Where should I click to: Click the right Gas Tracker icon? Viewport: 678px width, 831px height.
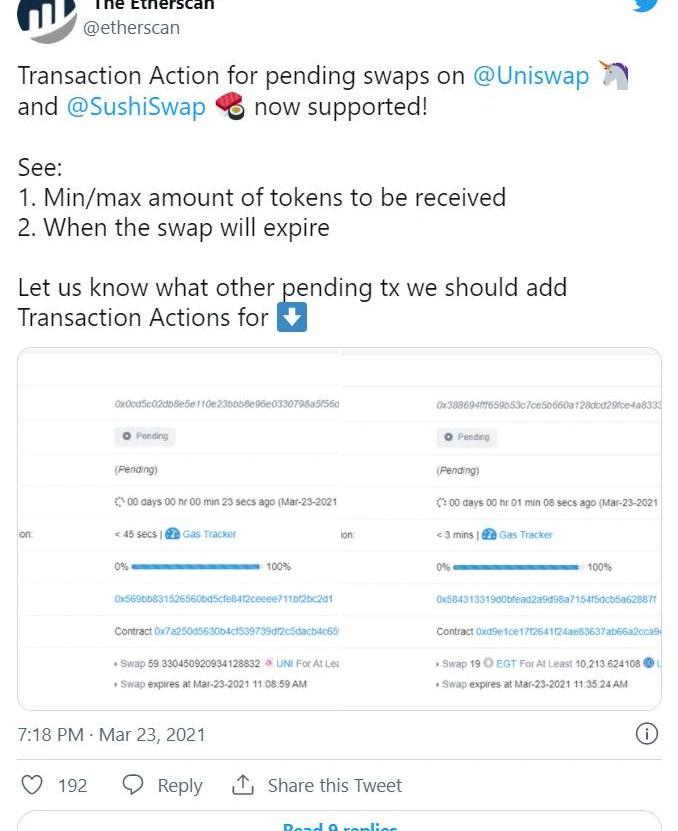(x=489, y=534)
